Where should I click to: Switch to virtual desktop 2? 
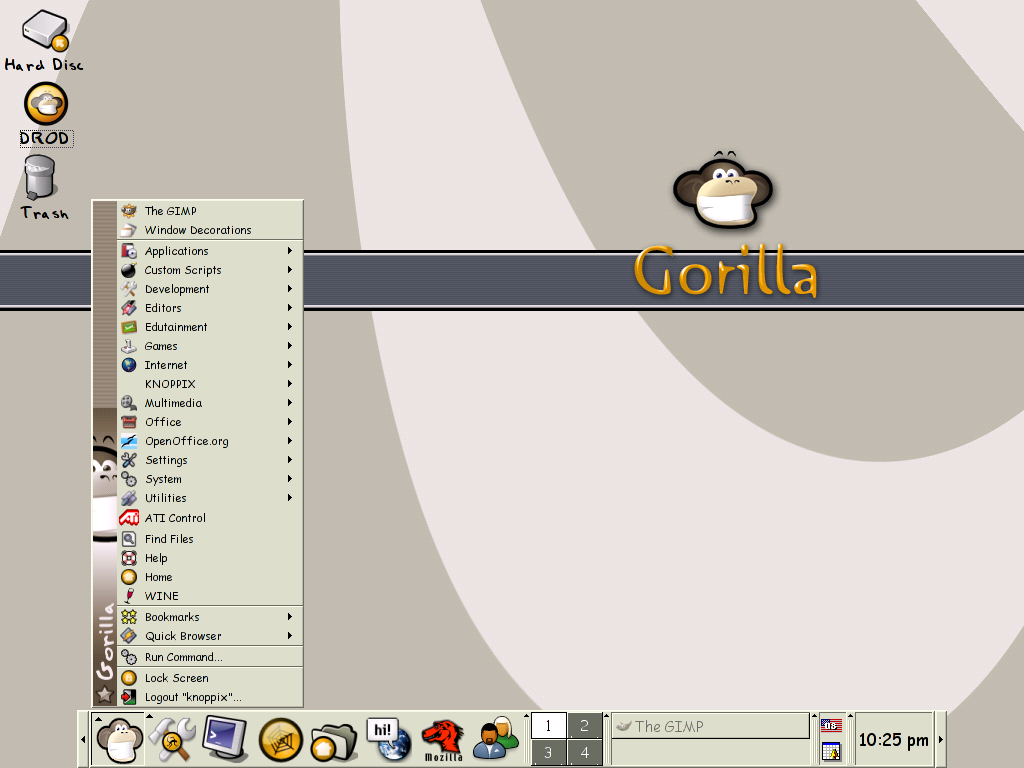click(584, 726)
